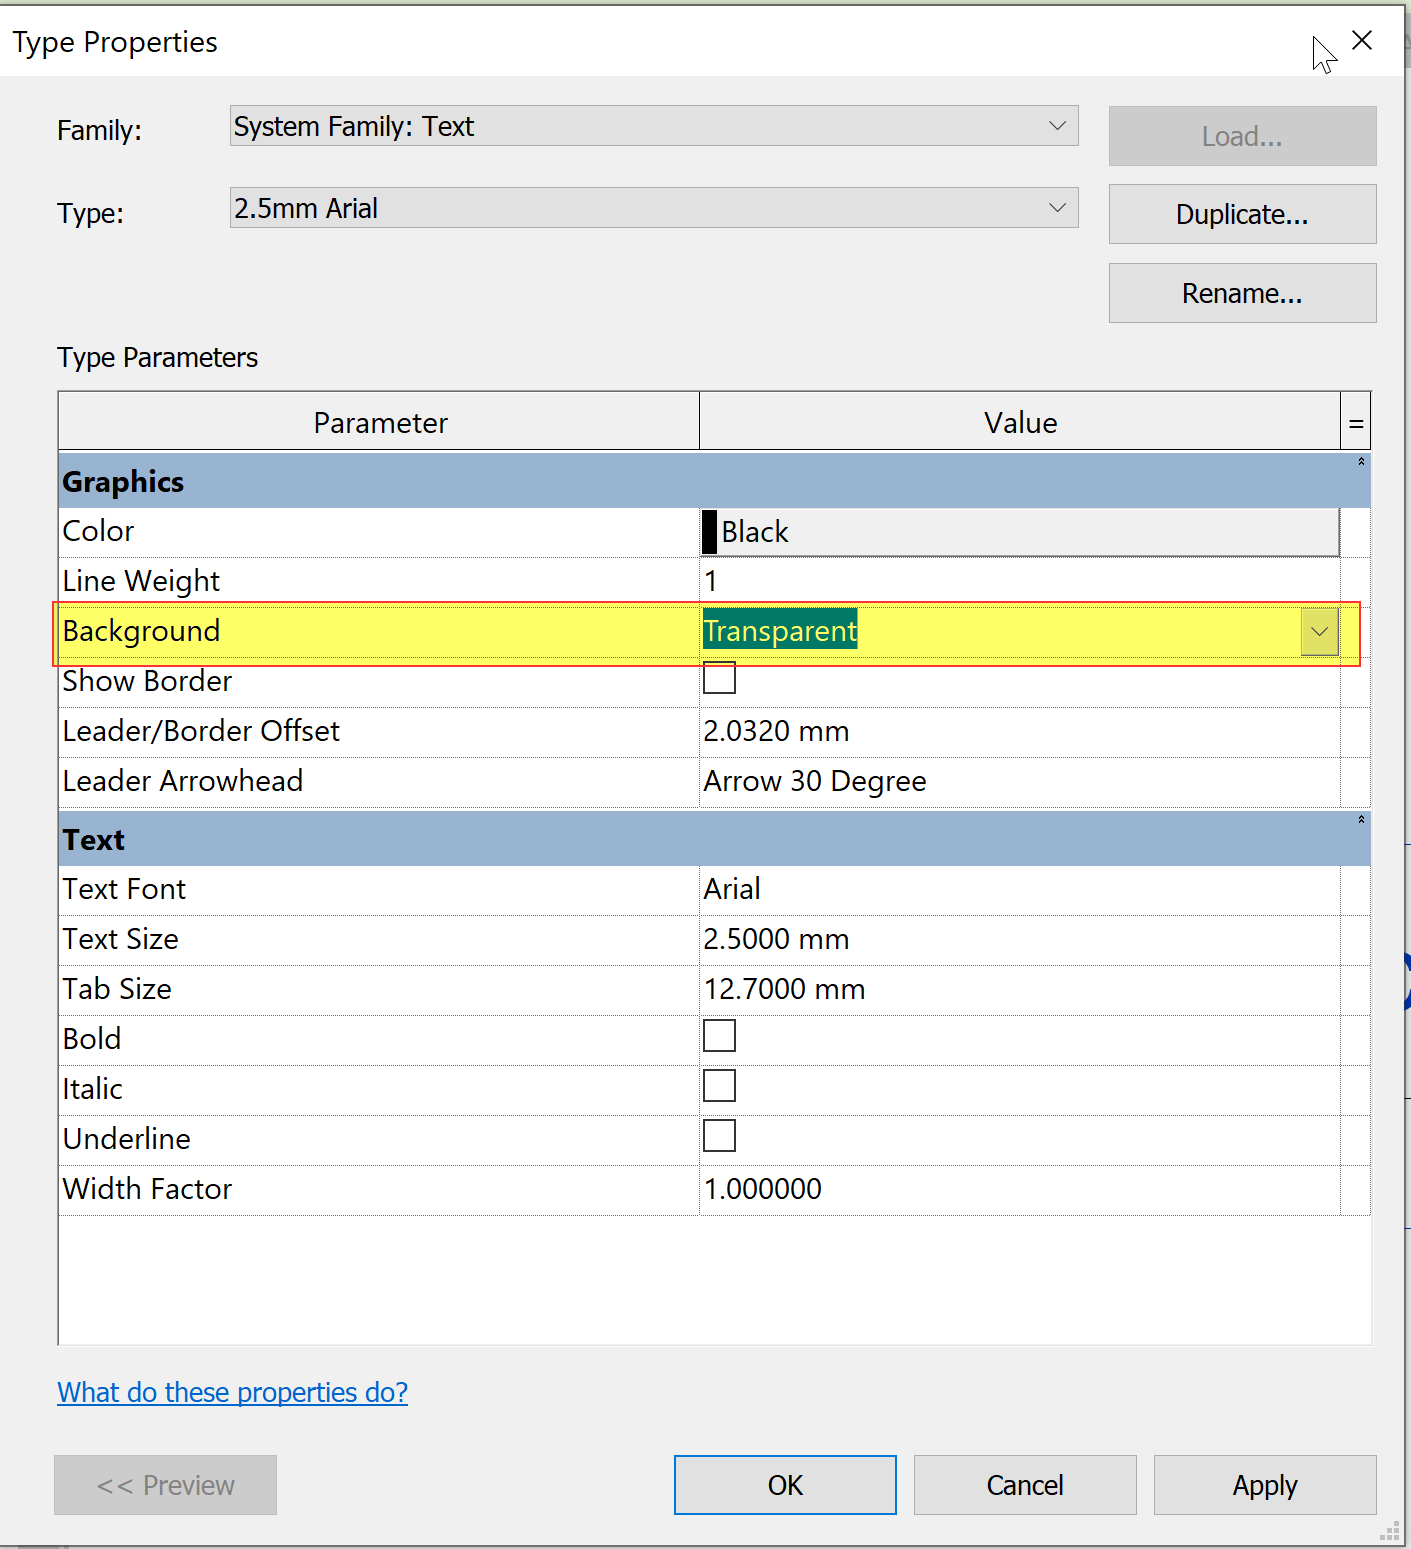Collapse the Graphics parameter group

click(x=1361, y=462)
